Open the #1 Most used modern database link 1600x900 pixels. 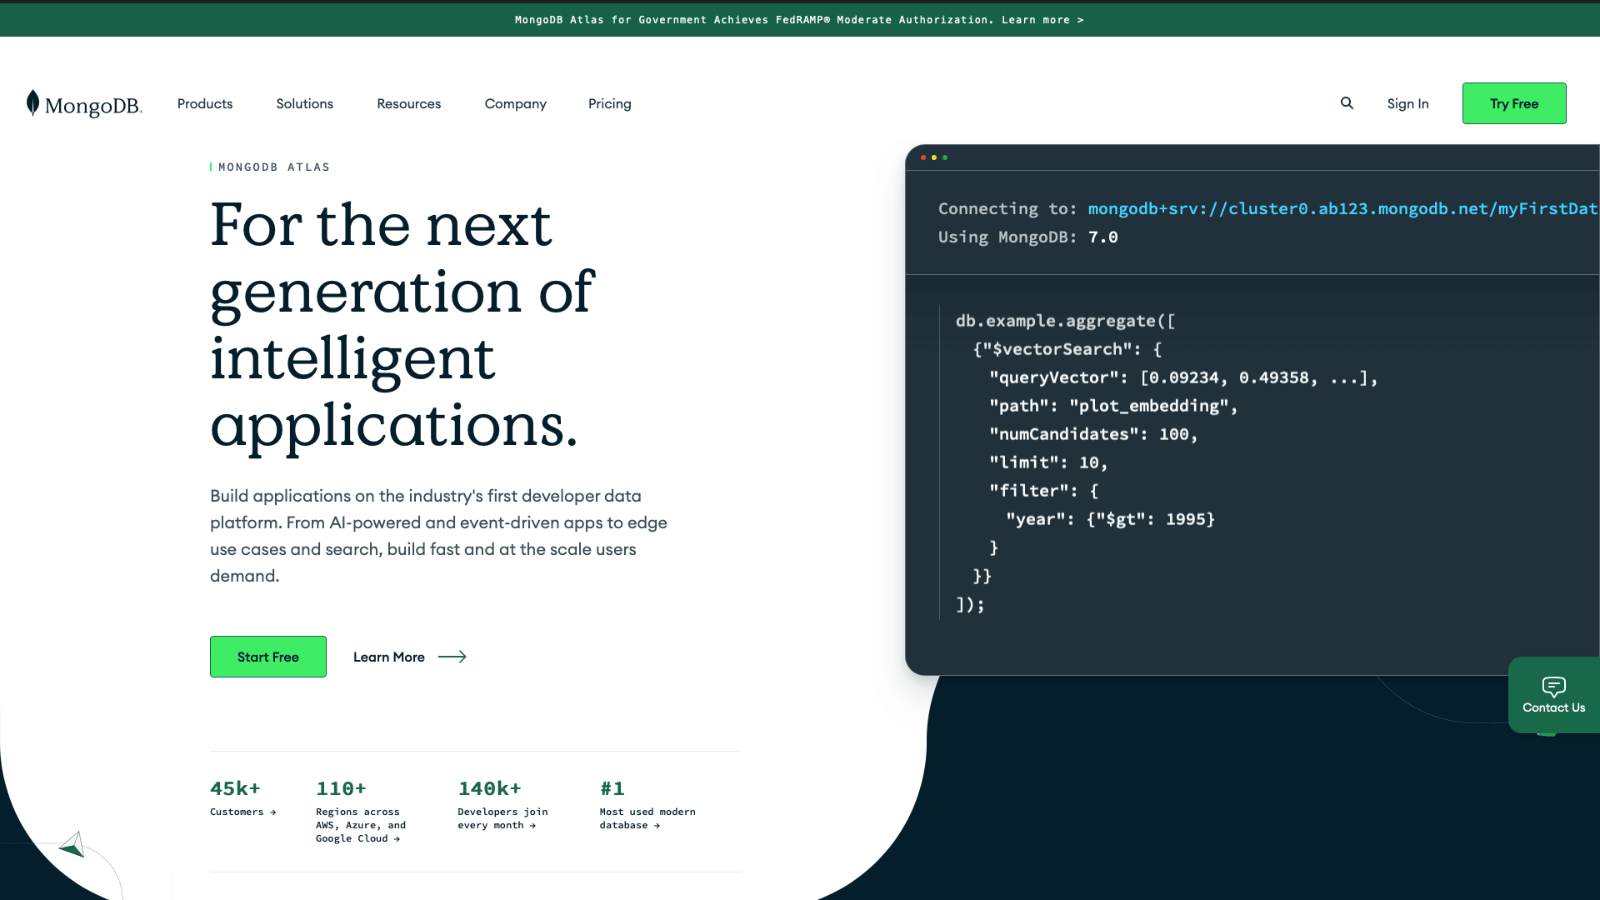click(648, 805)
